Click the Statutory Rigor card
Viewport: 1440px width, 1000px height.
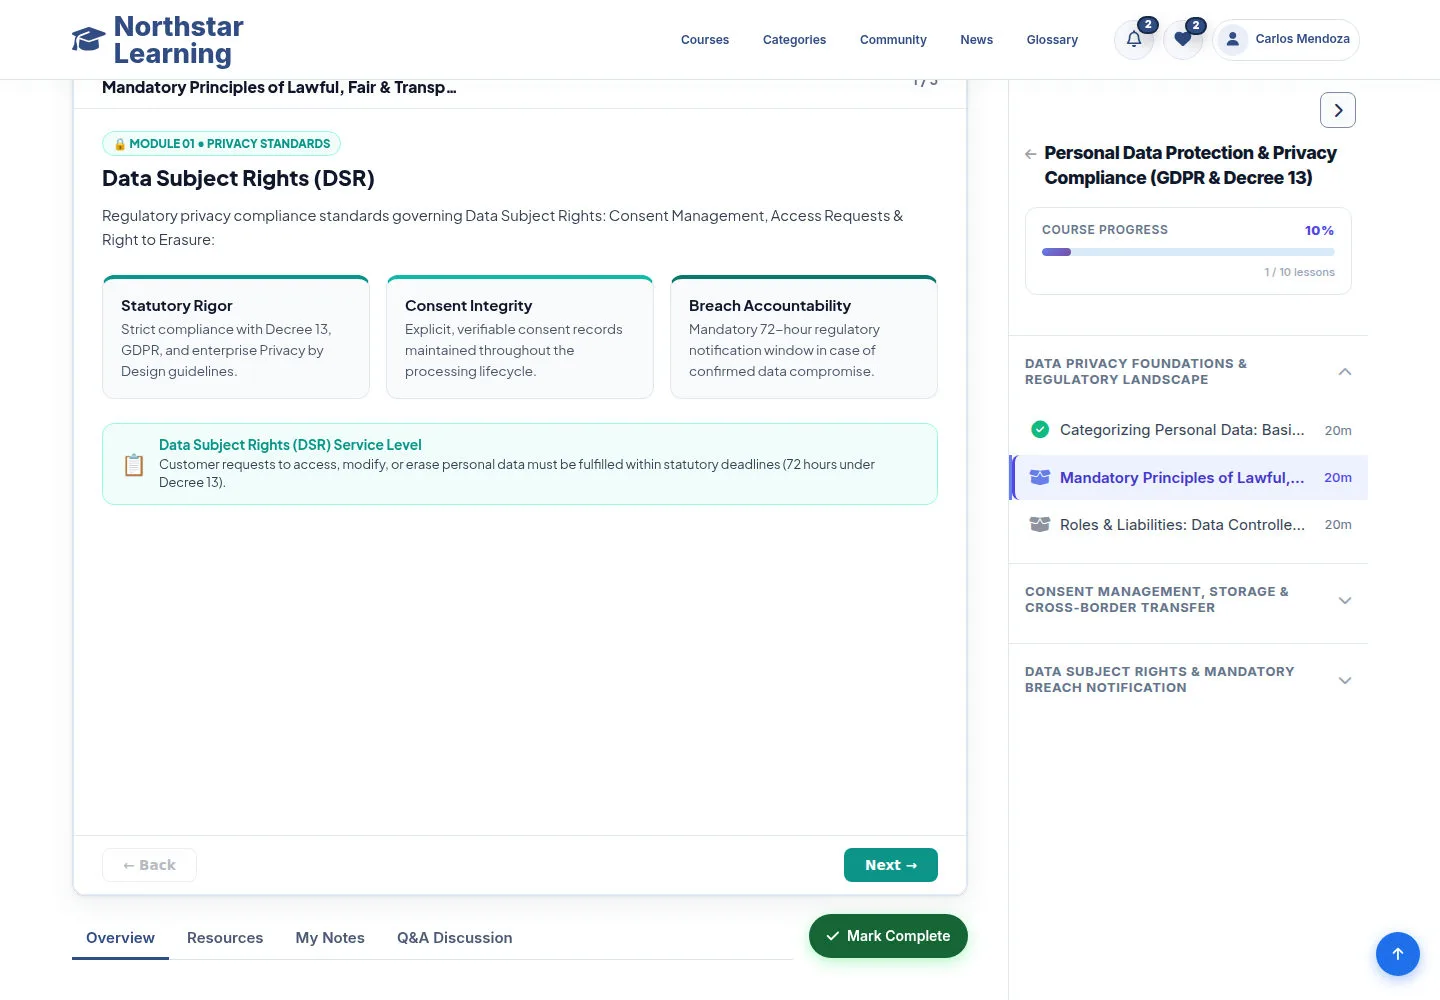[236, 337]
